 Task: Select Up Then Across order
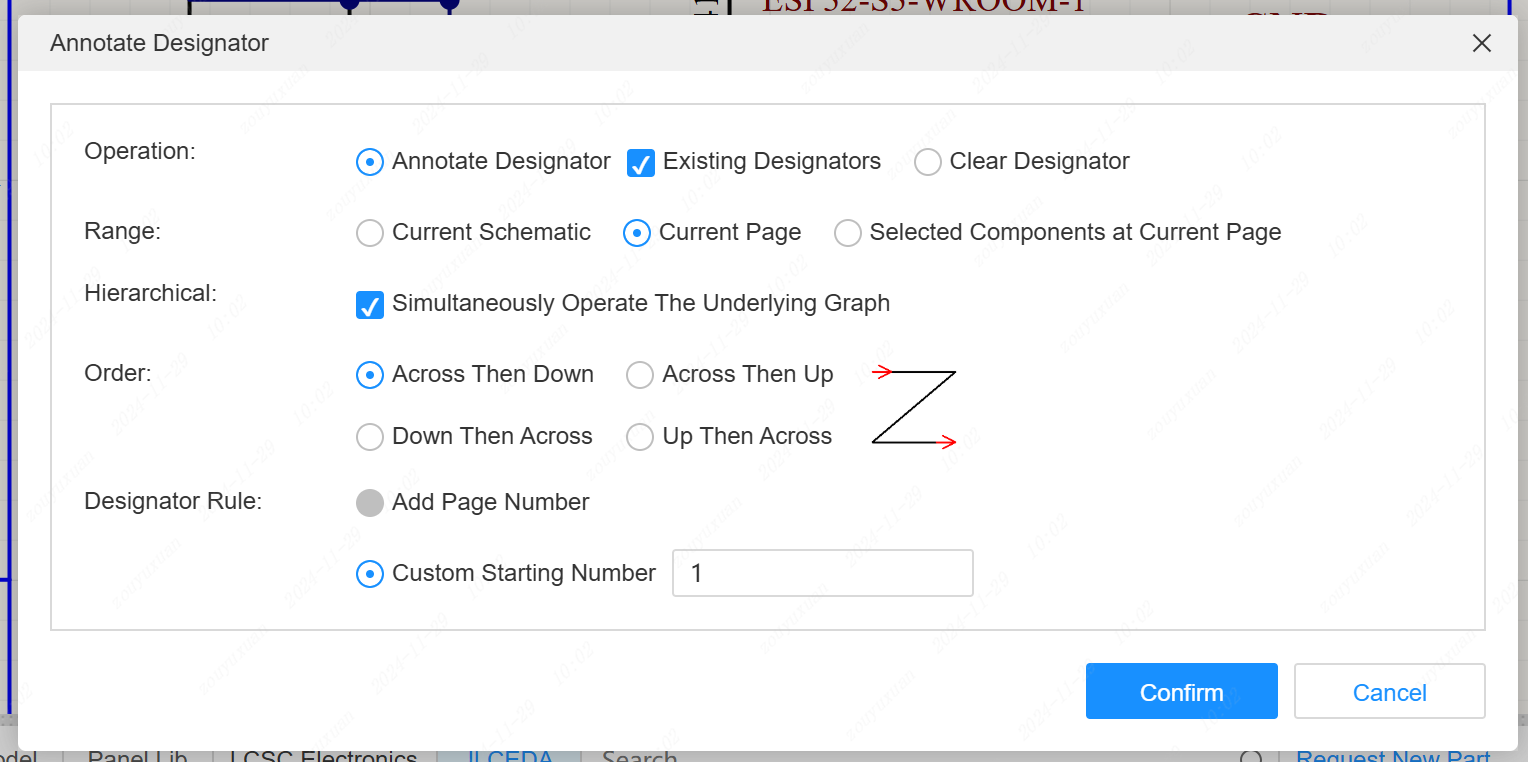click(640, 437)
